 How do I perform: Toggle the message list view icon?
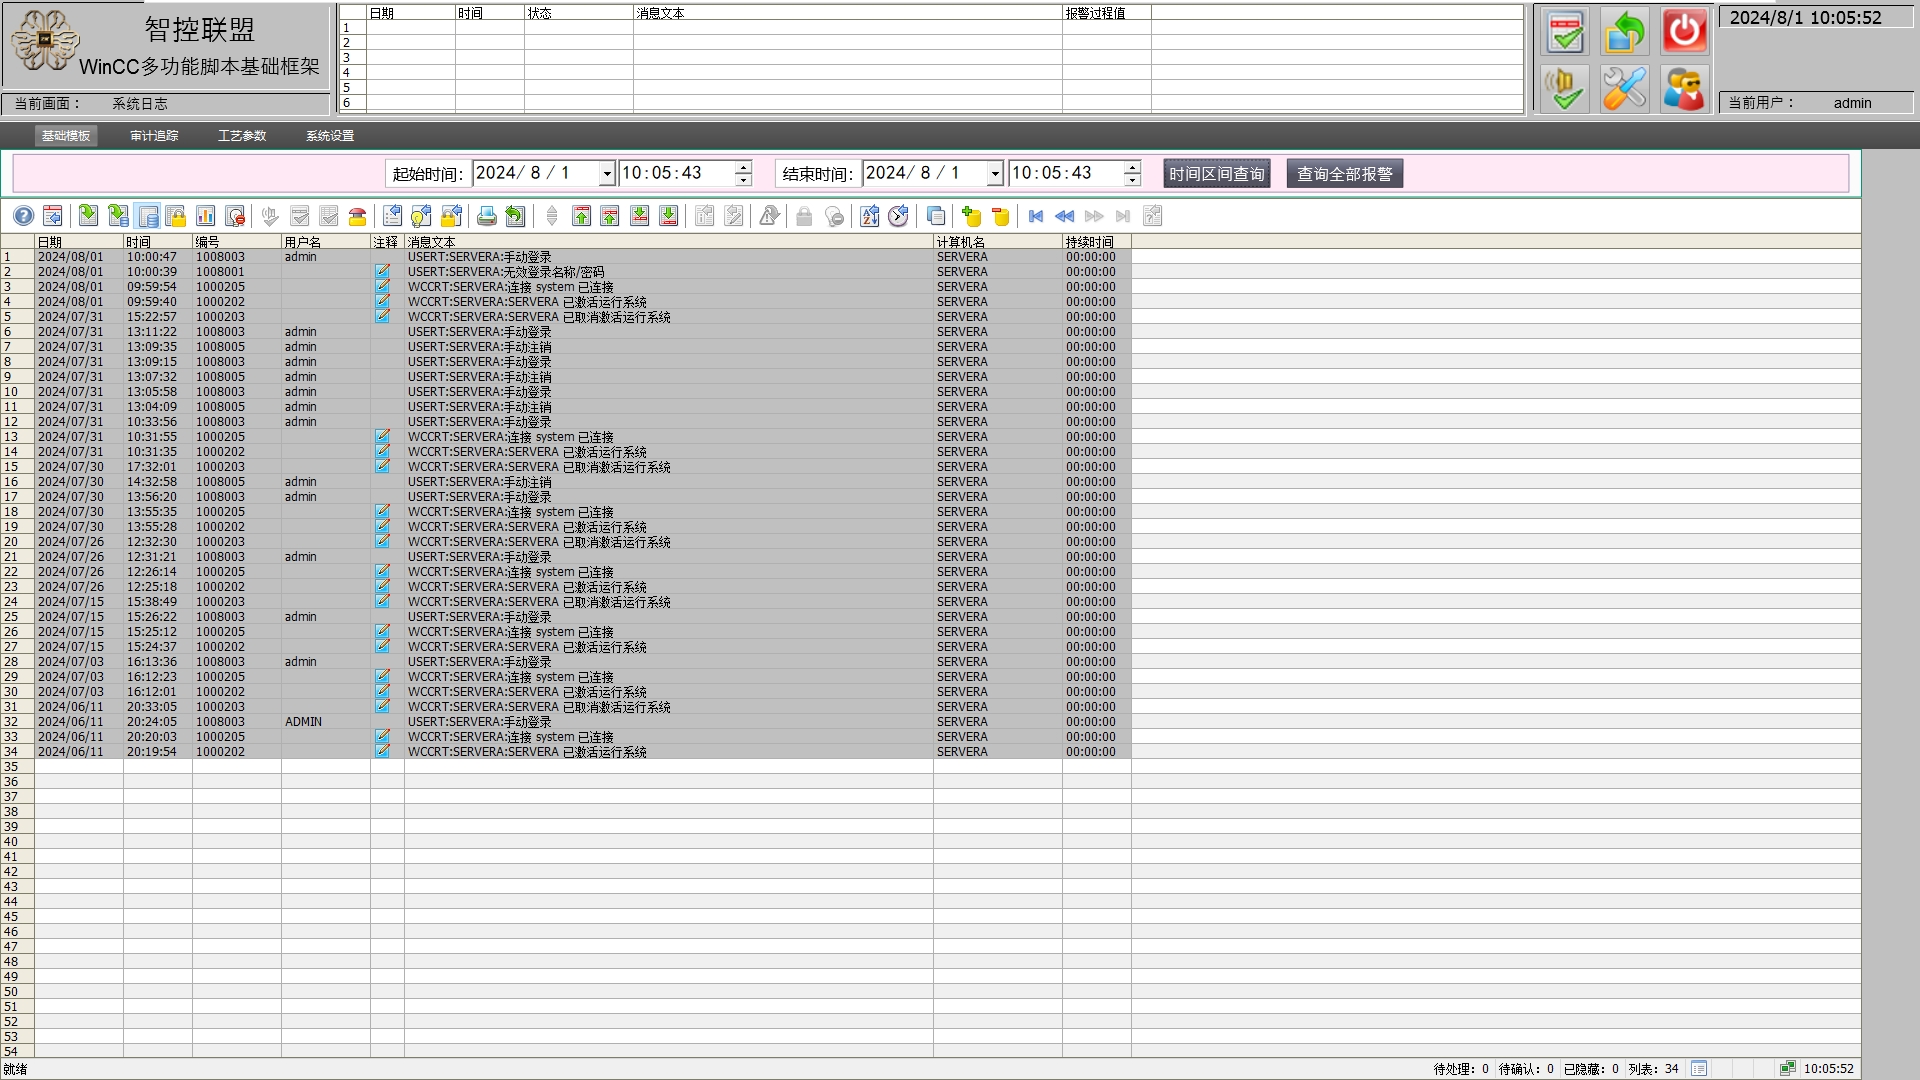click(88, 216)
